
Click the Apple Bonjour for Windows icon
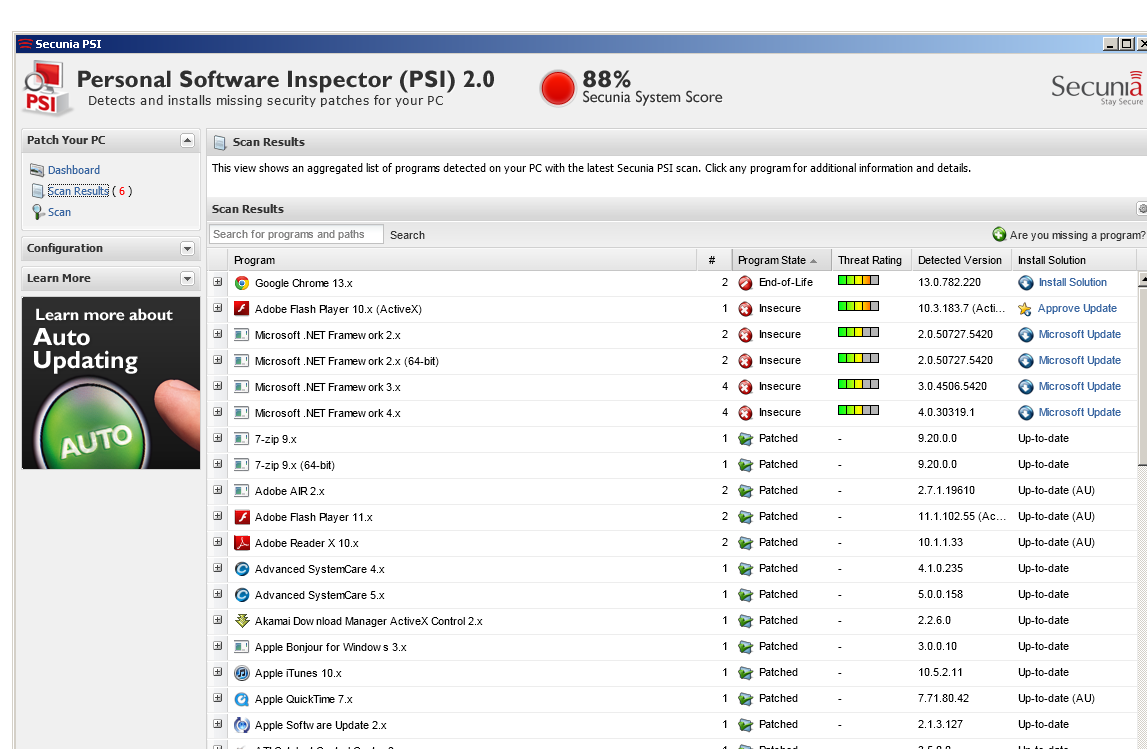tap(241, 647)
